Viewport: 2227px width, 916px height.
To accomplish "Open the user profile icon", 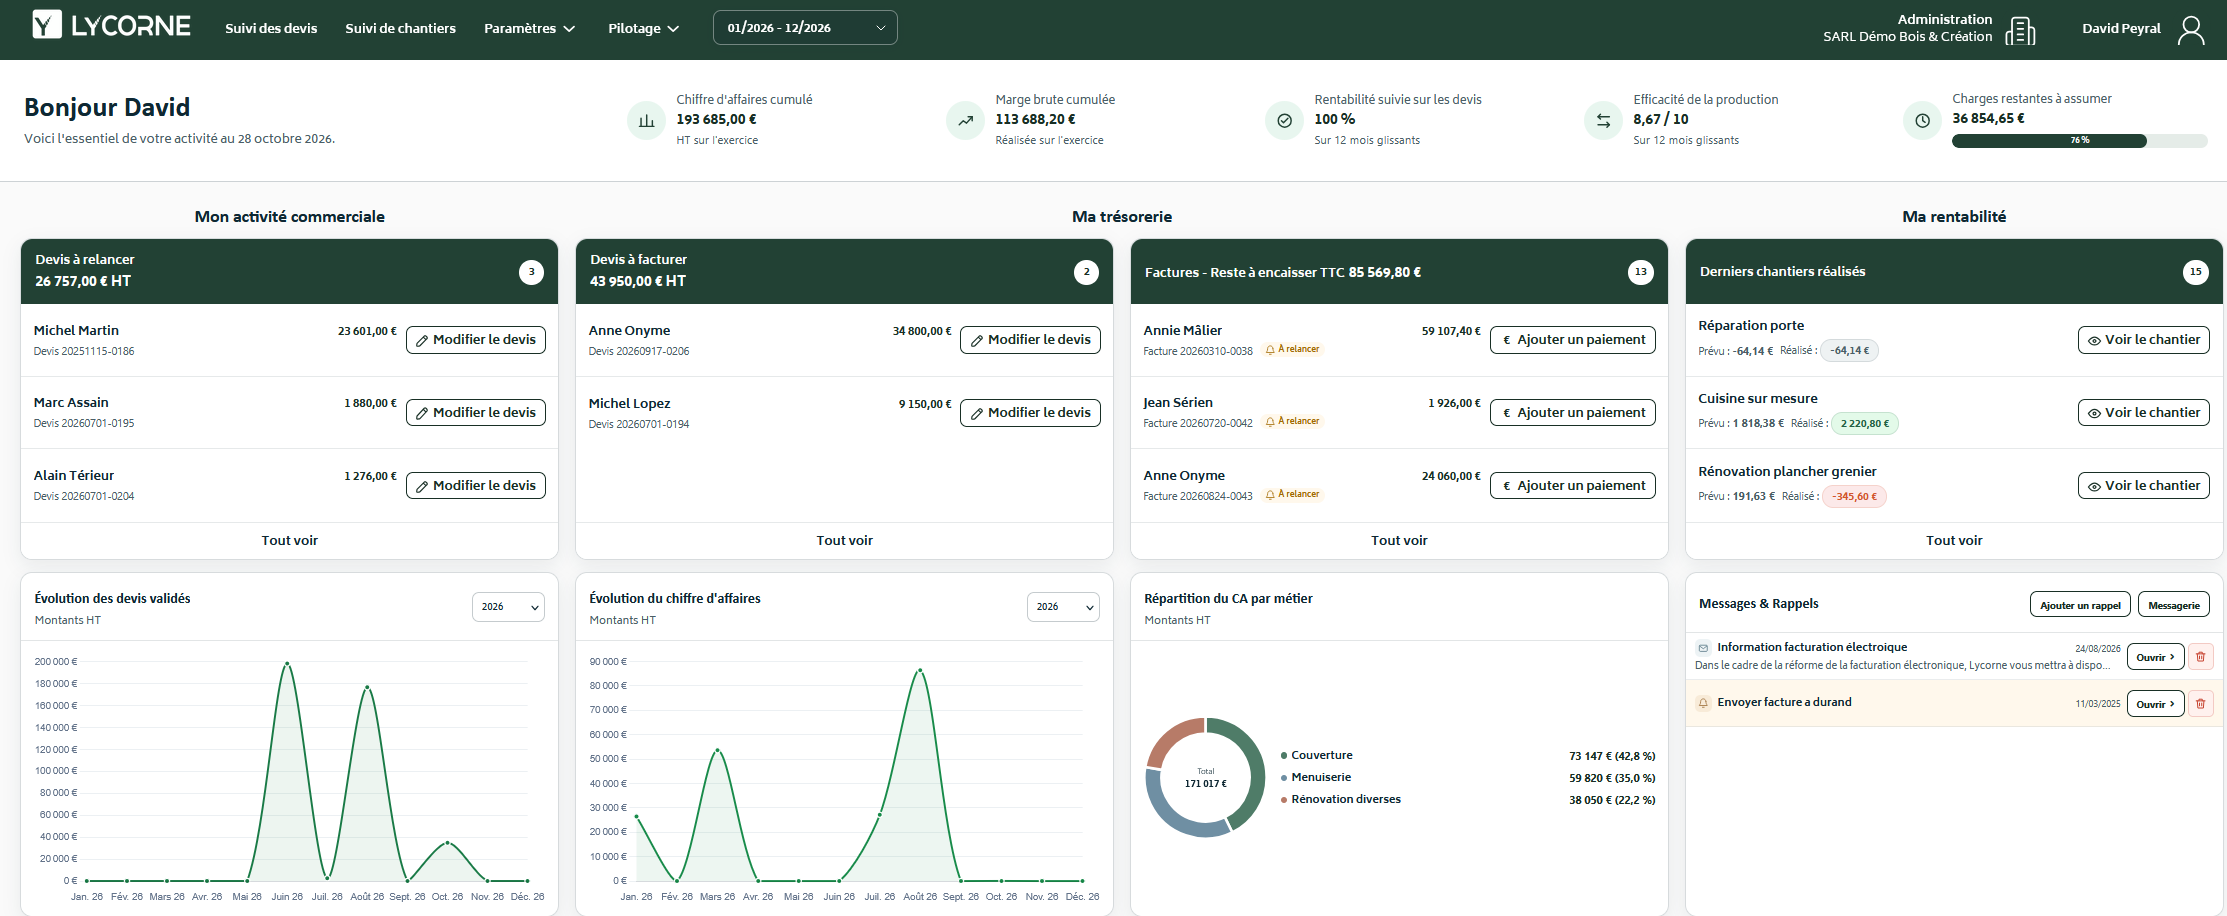I will click(x=2191, y=30).
